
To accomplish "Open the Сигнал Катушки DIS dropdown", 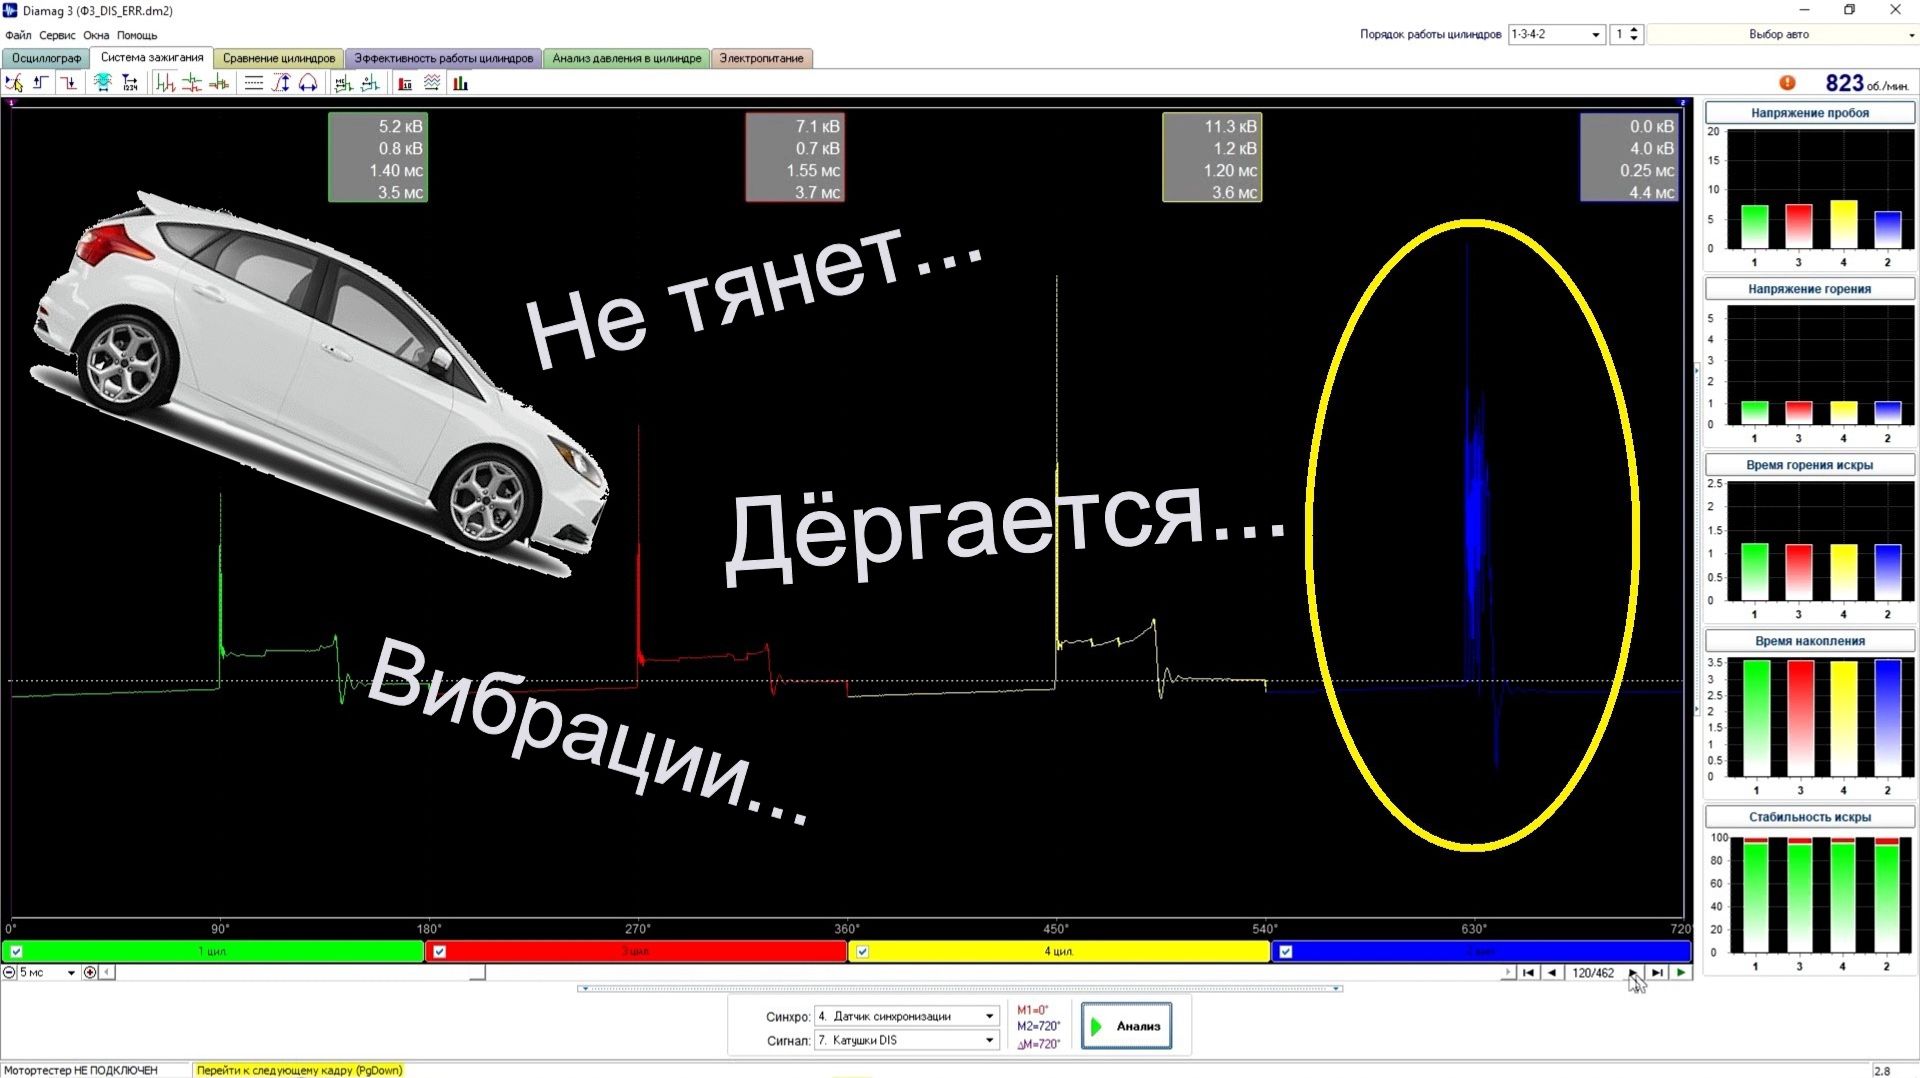I will pos(906,1040).
